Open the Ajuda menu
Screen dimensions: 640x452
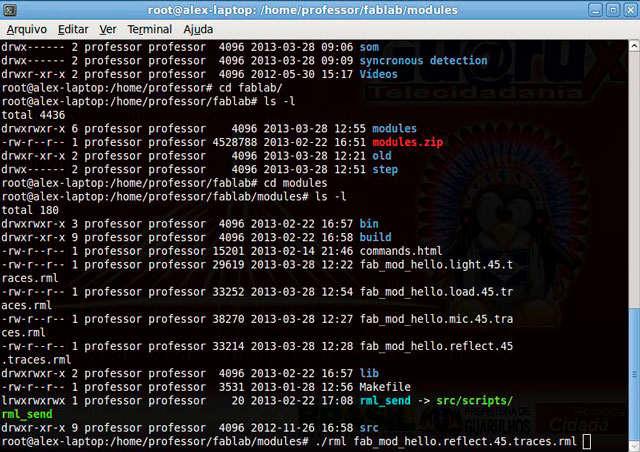(x=198, y=29)
